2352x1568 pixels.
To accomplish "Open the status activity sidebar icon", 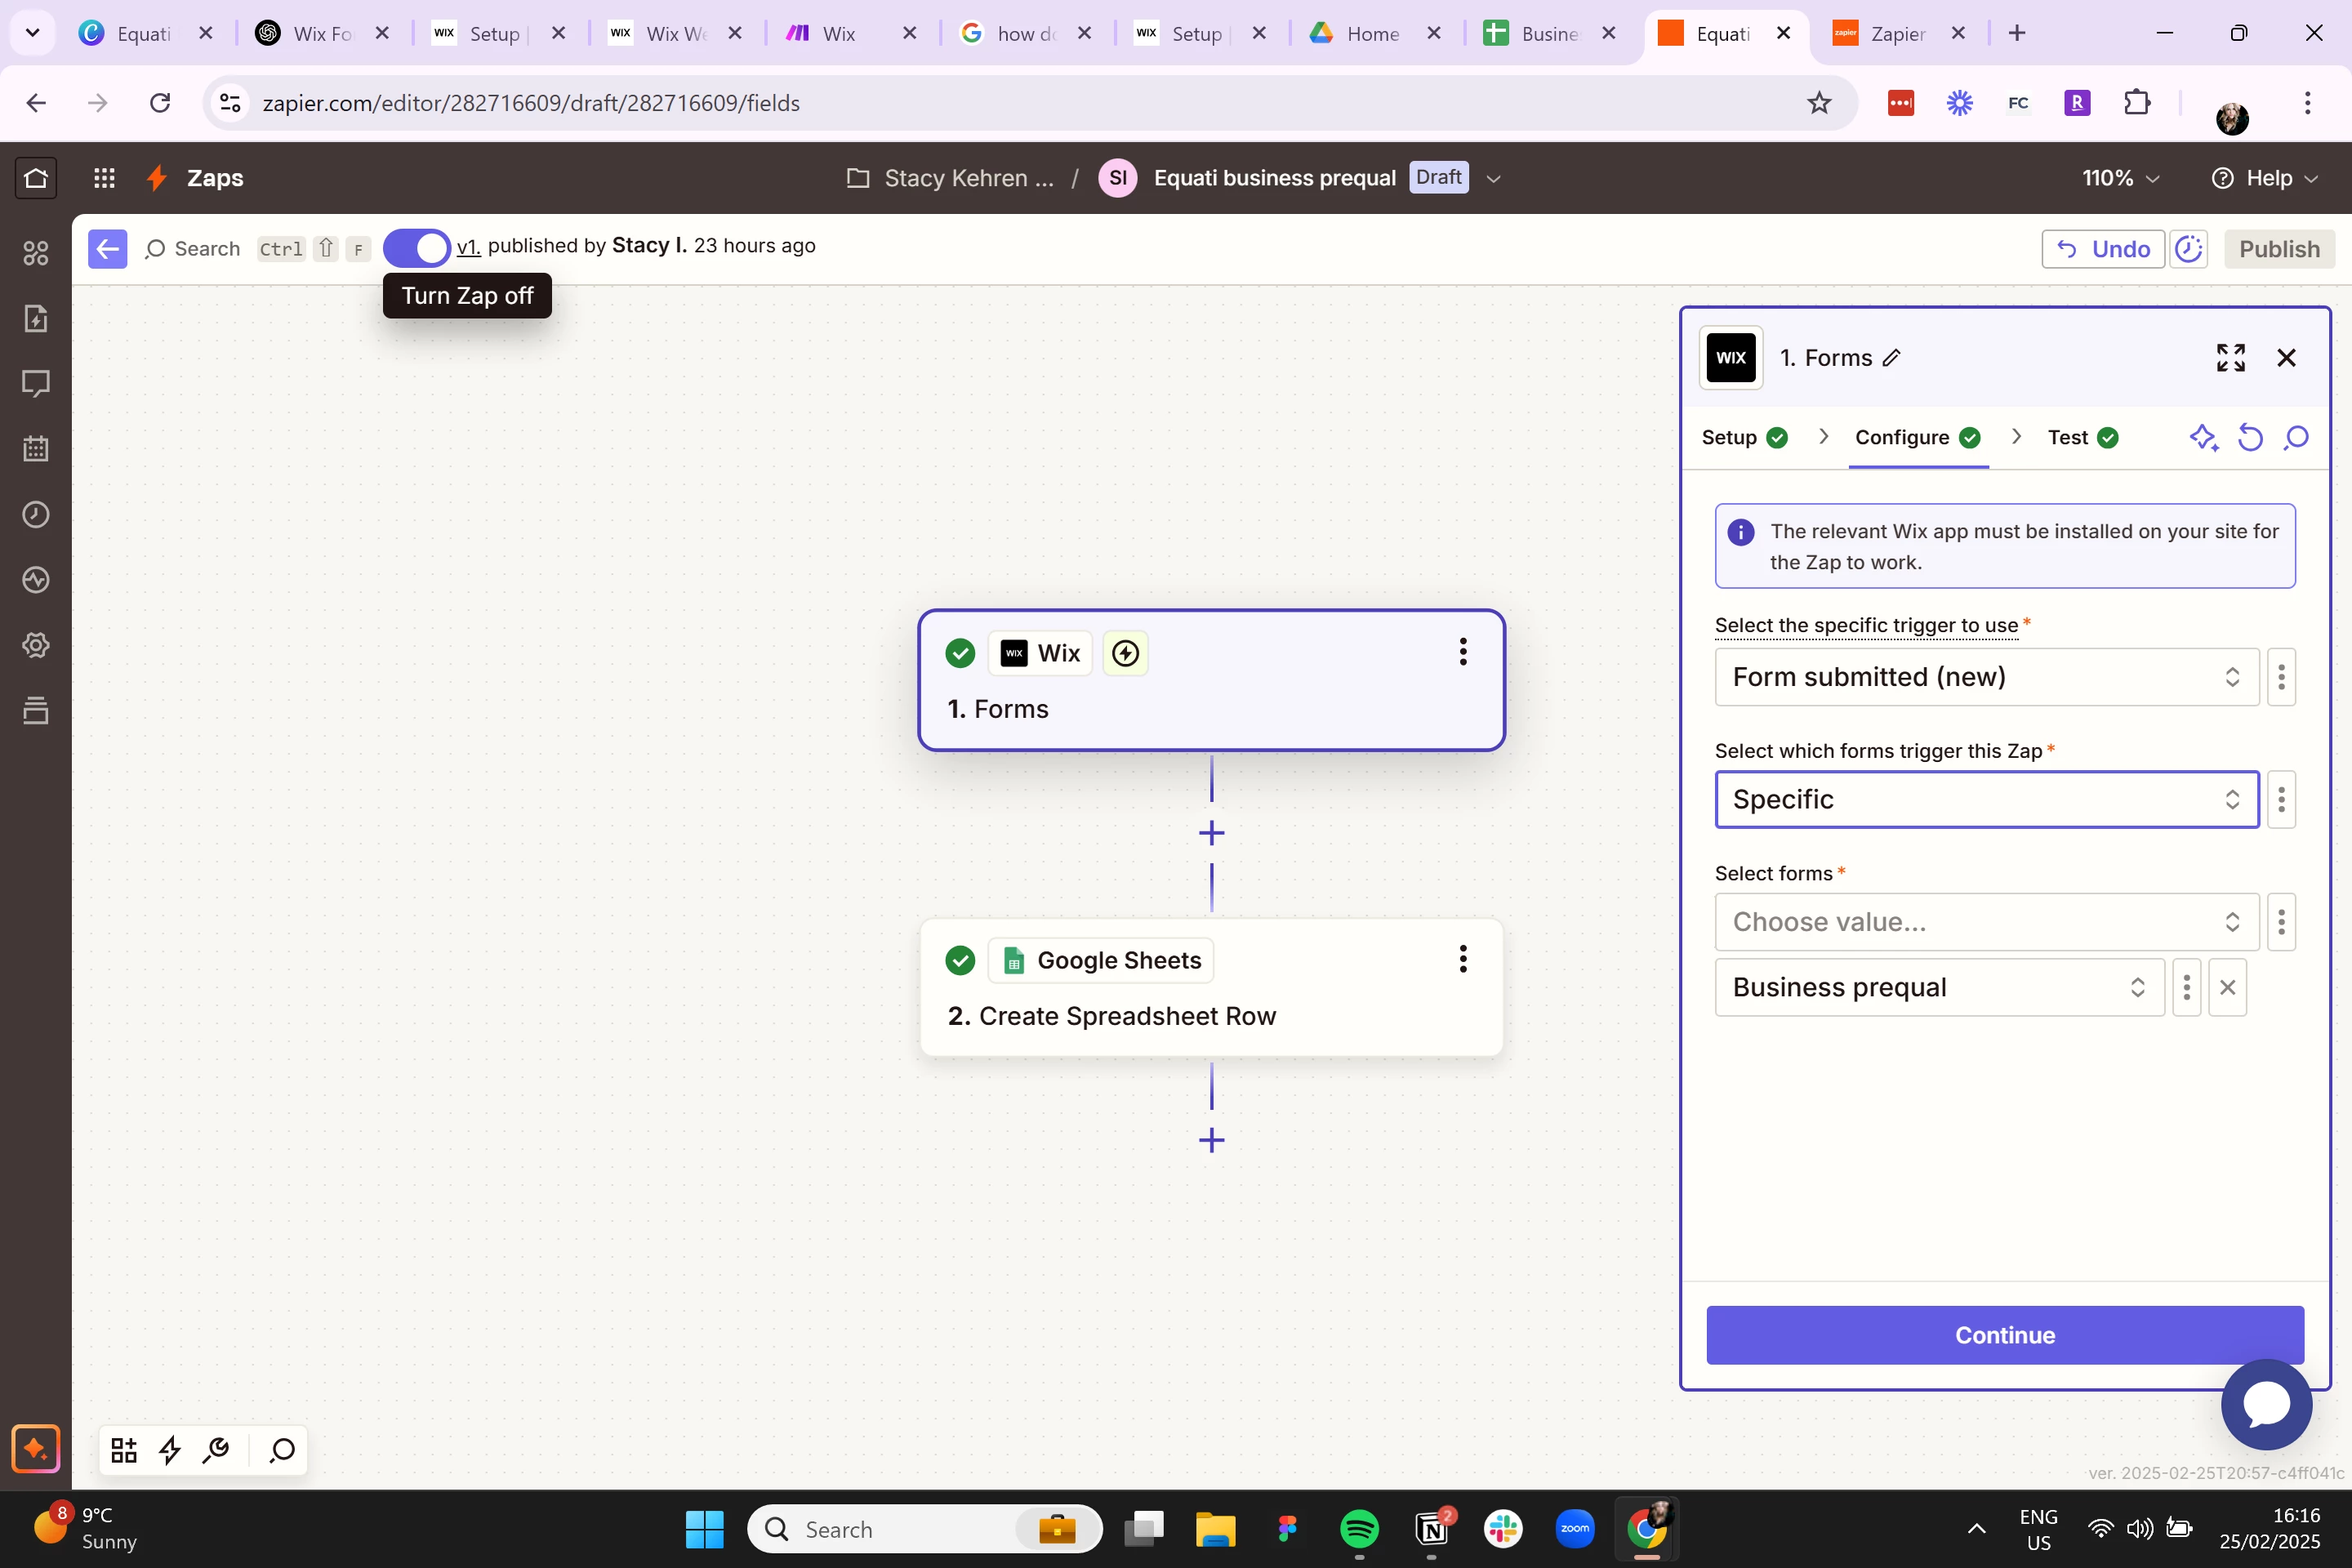I will coord(36,580).
